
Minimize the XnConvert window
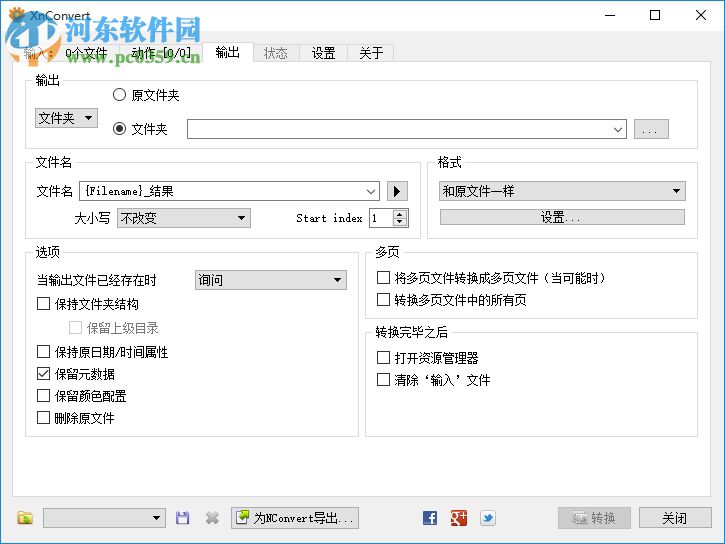(x=610, y=15)
